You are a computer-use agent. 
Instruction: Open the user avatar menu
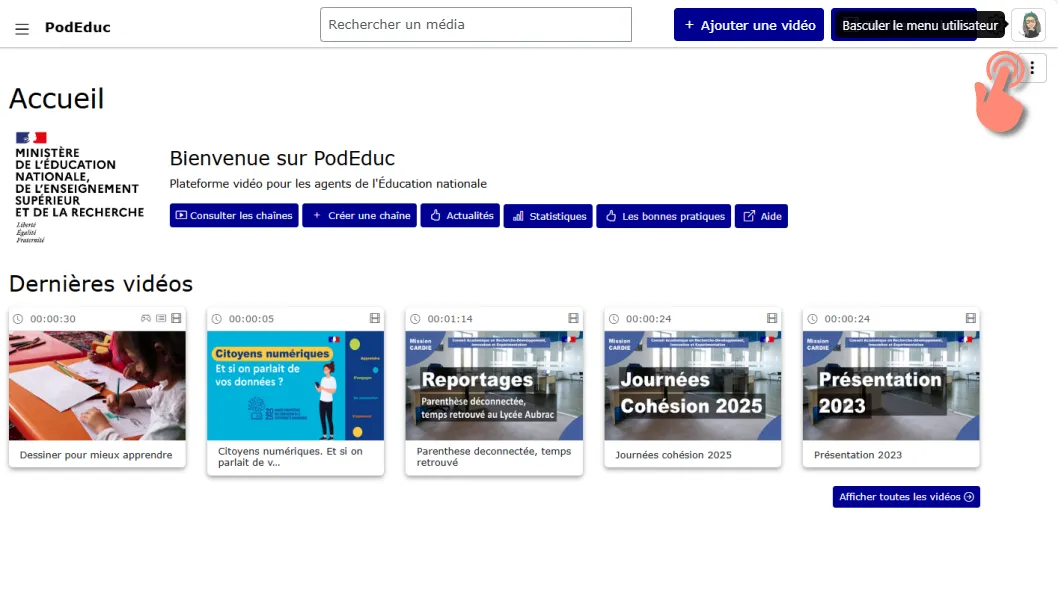click(x=1029, y=25)
